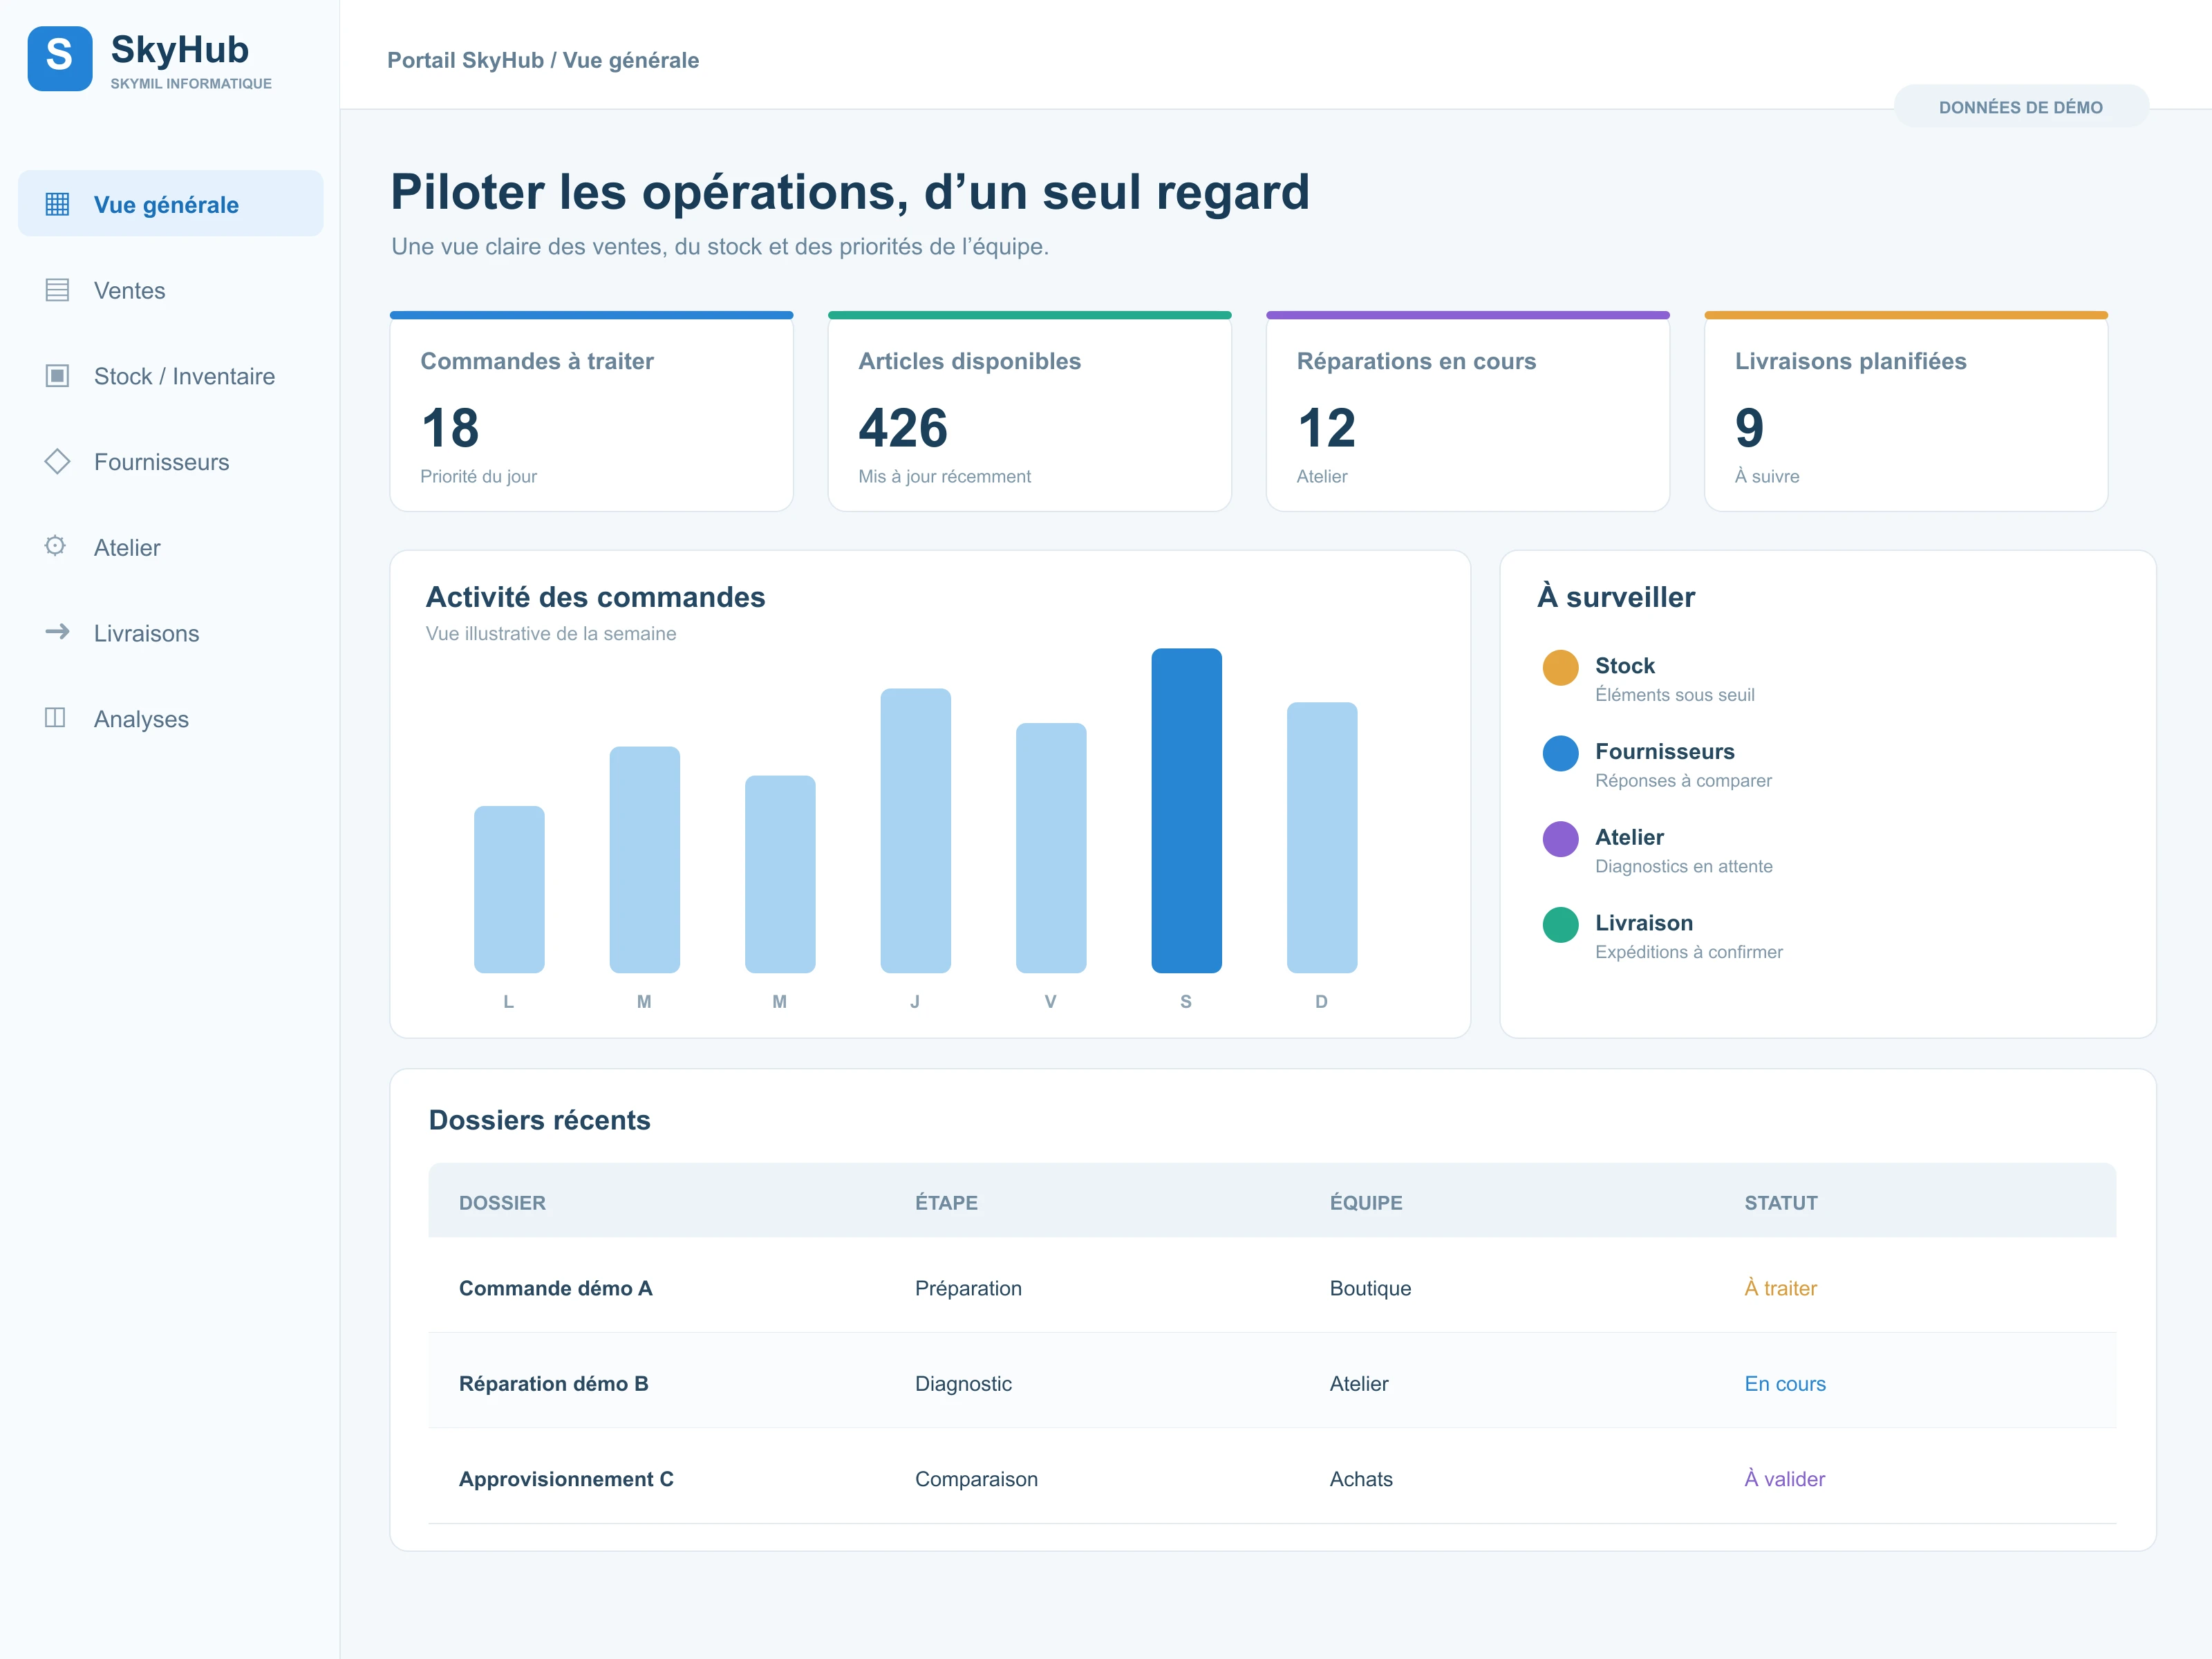Image resolution: width=2212 pixels, height=1659 pixels.
Task: Open the Analyses panel icon
Action: (x=55, y=718)
